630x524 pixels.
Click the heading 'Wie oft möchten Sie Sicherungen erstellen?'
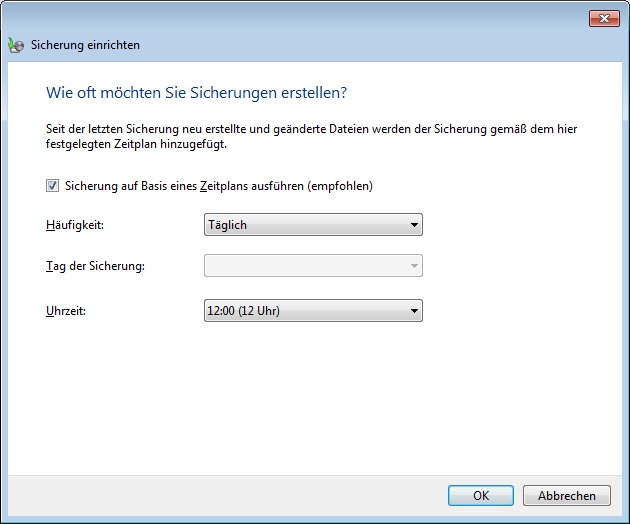coord(196,93)
